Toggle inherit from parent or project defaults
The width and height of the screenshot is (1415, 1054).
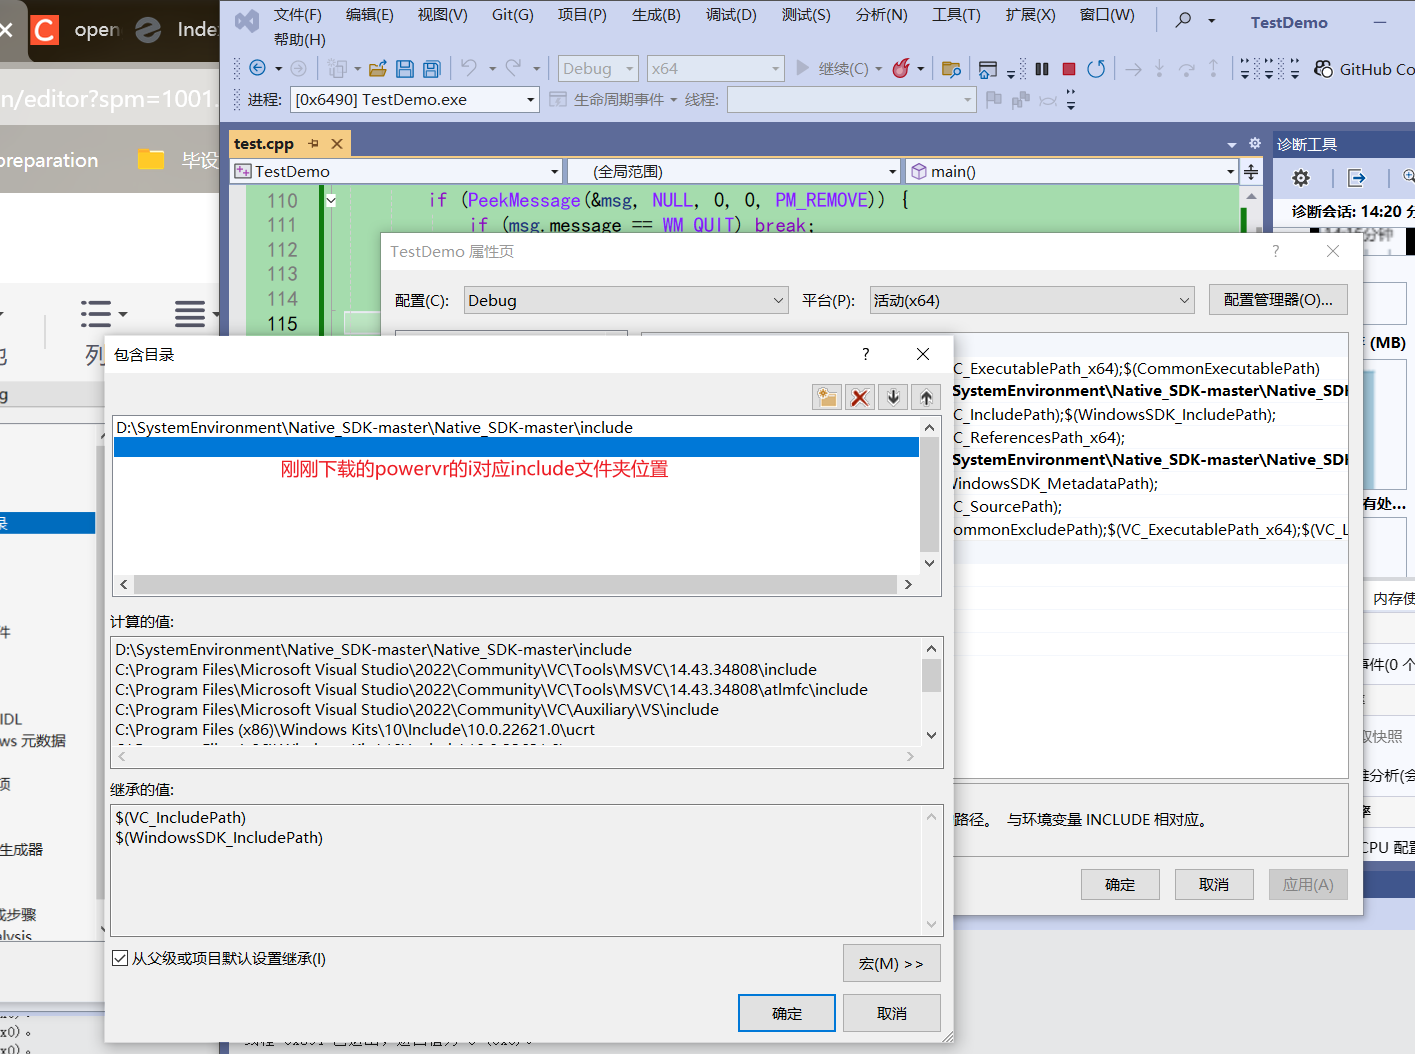click(120, 958)
